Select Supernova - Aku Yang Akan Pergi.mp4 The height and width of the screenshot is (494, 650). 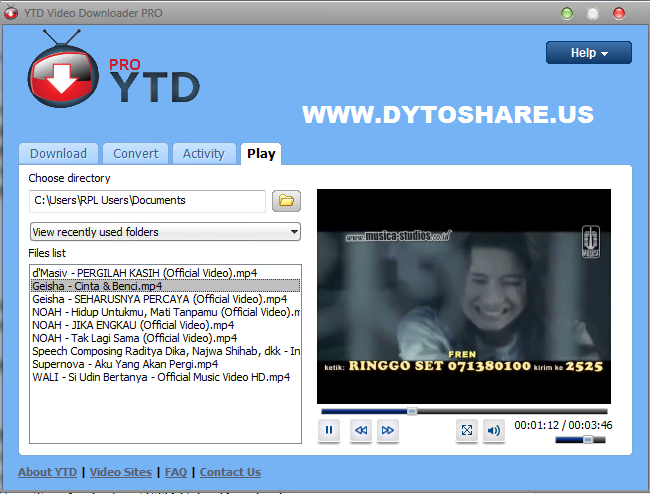tap(165, 364)
